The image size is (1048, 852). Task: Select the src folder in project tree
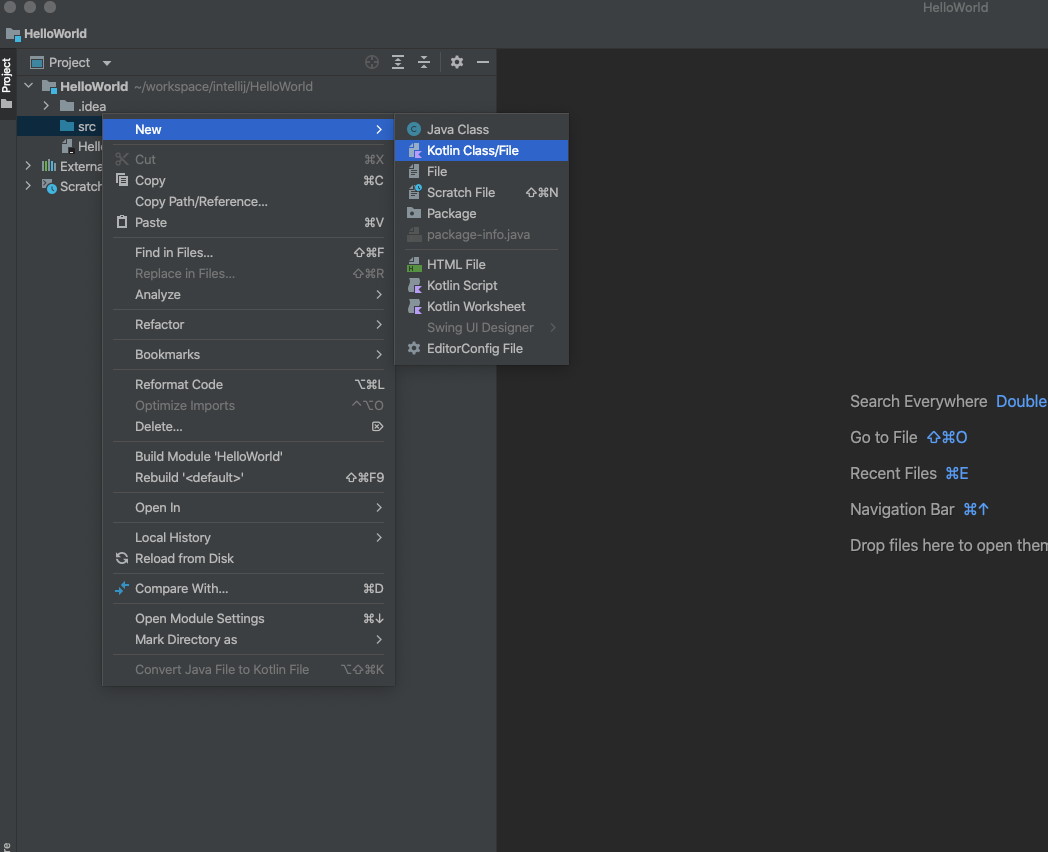coord(87,126)
